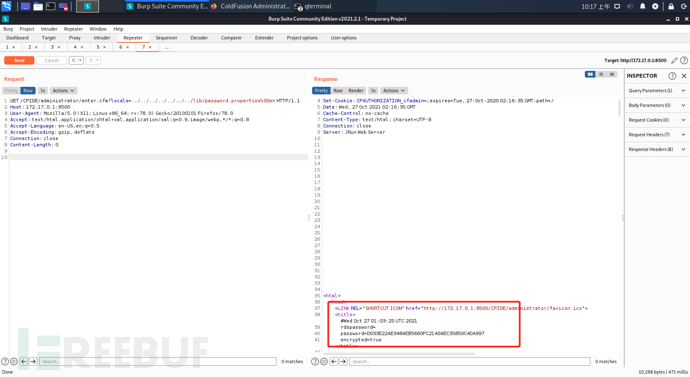
Task: Open history forward dropdown arrow
Action: pos(97,60)
